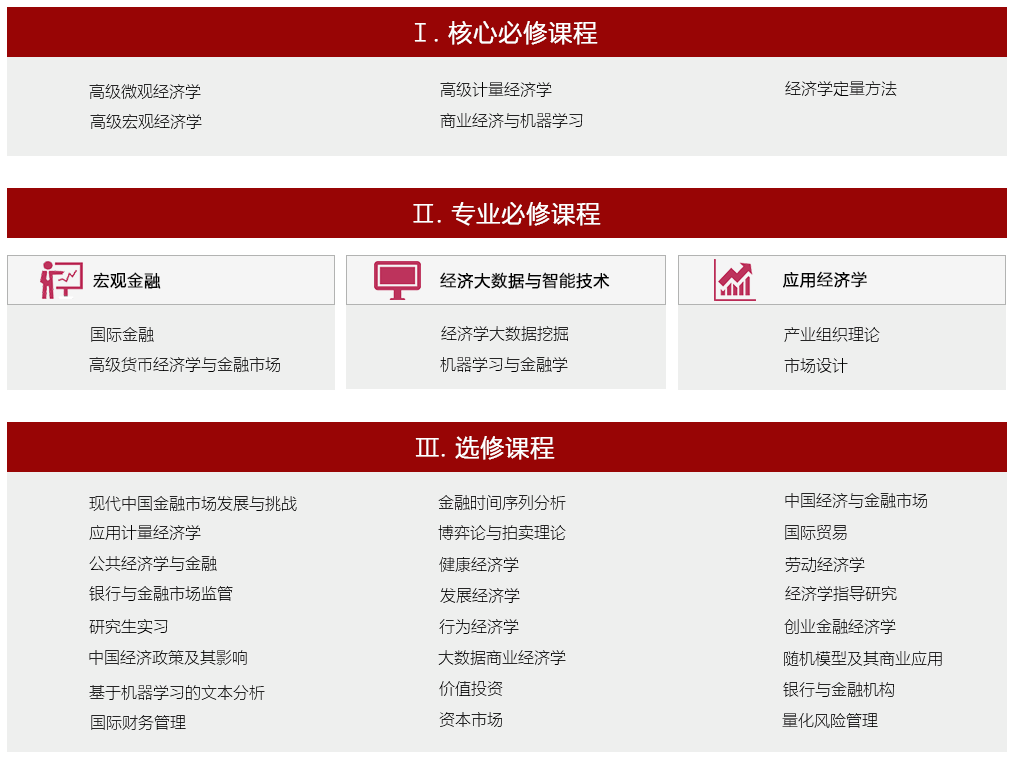The image size is (1014, 759).
Task: Click 机器学习与金融学 course entry
Action: 485,365
